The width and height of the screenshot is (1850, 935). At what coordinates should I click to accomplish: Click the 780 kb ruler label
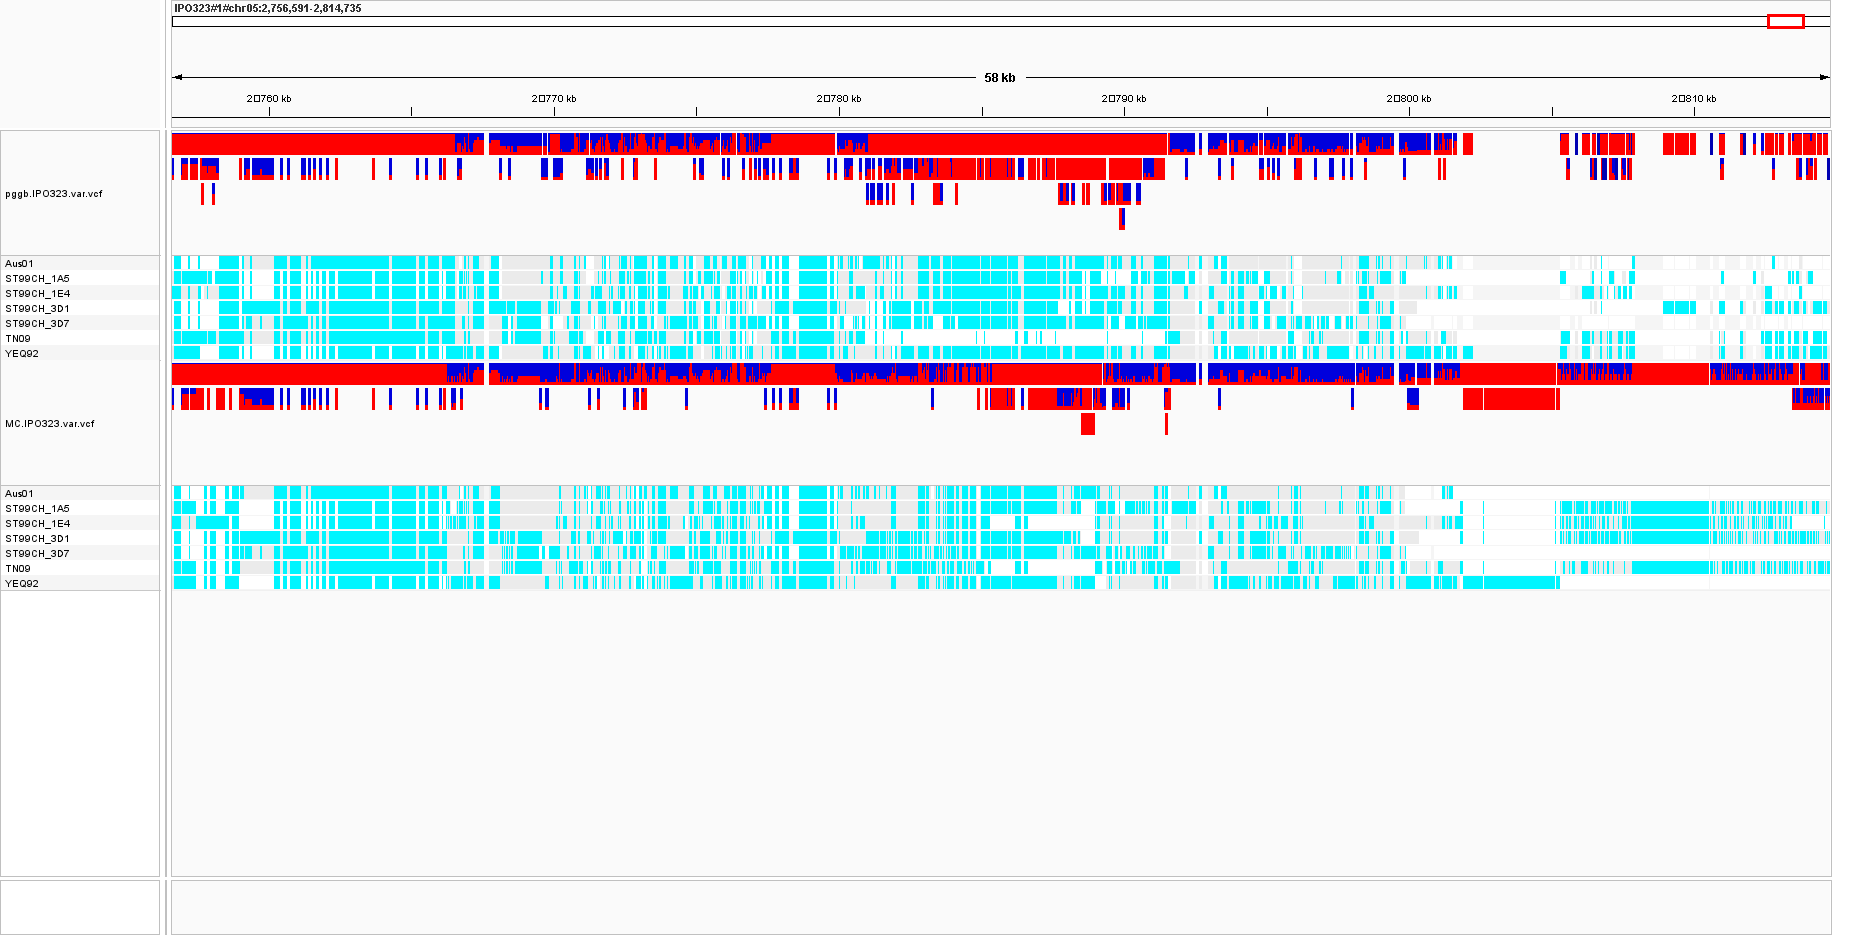tap(839, 99)
